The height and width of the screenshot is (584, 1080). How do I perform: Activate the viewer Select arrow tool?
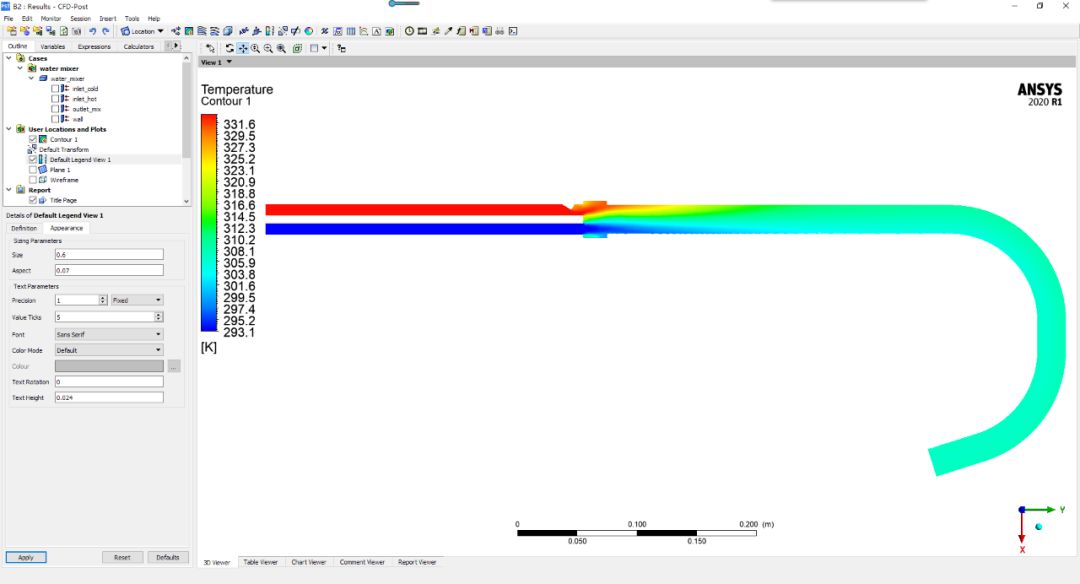tap(210, 48)
